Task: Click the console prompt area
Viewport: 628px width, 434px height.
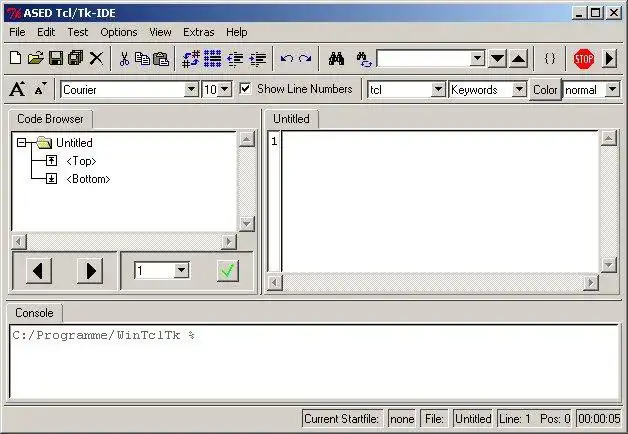Action: click(314, 362)
